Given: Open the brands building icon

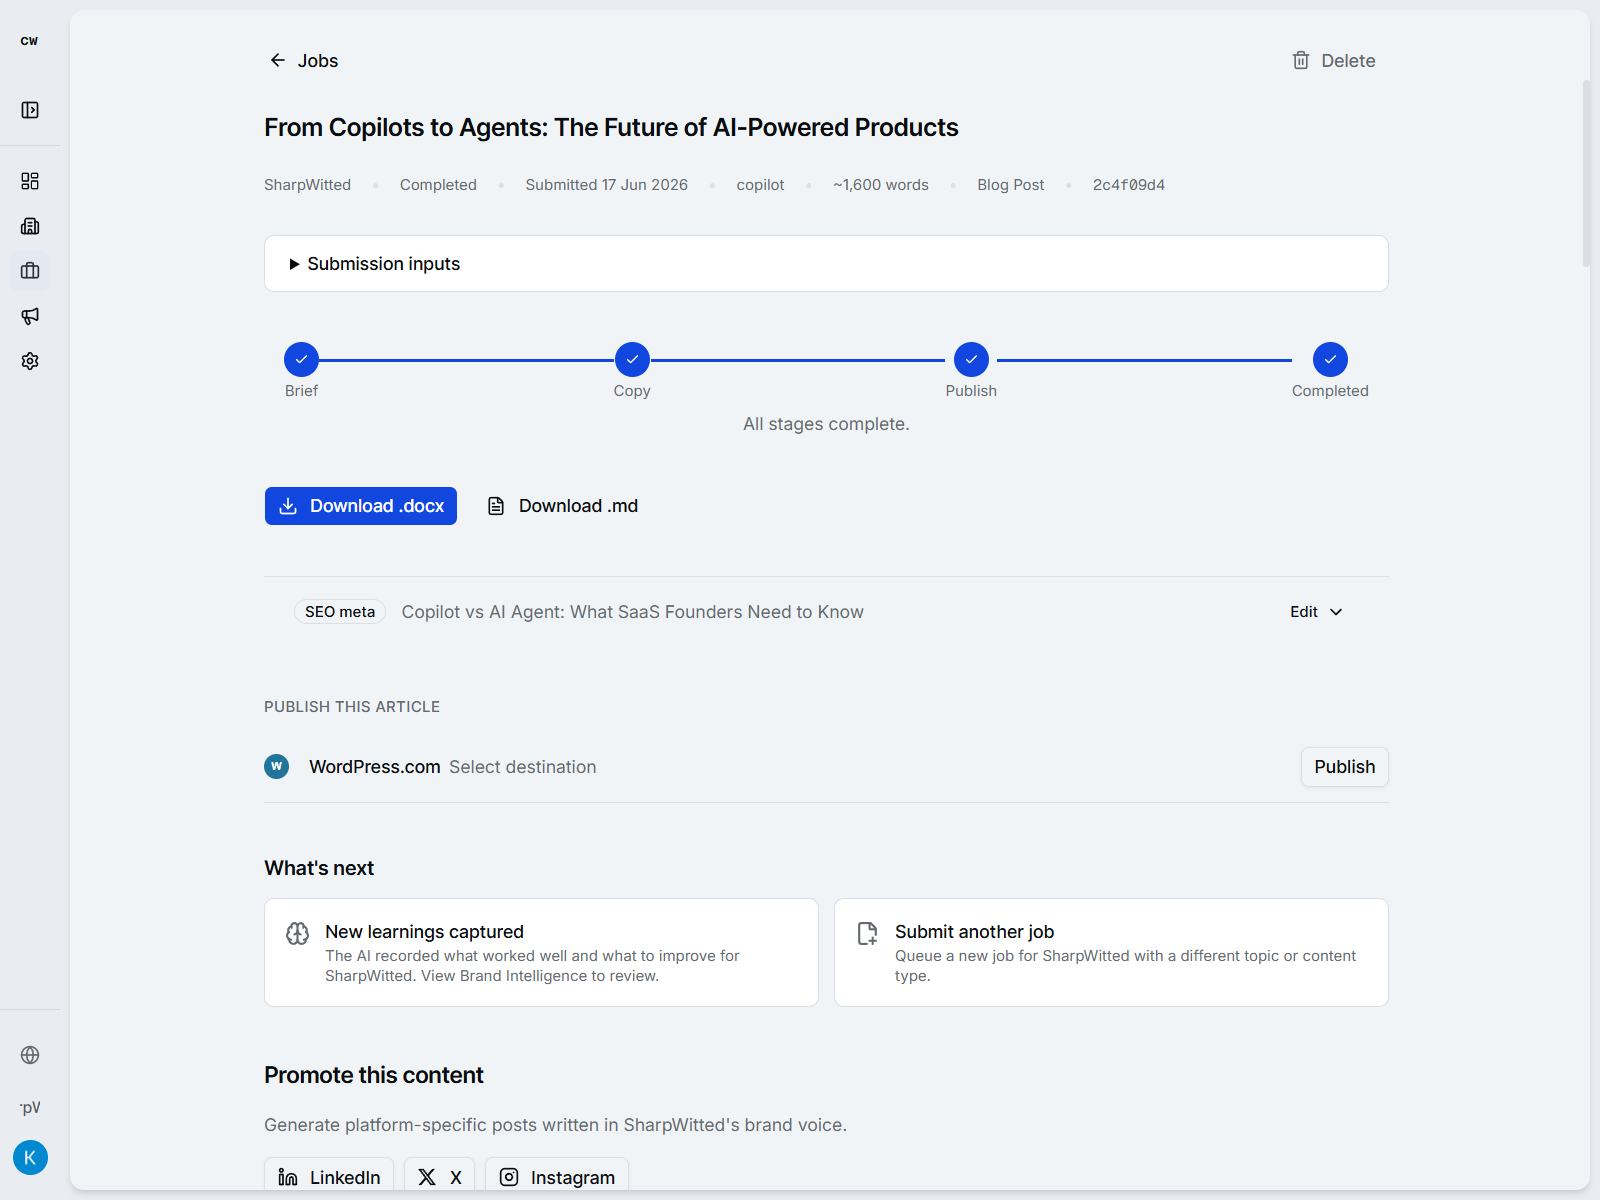Looking at the screenshot, I should click(30, 226).
